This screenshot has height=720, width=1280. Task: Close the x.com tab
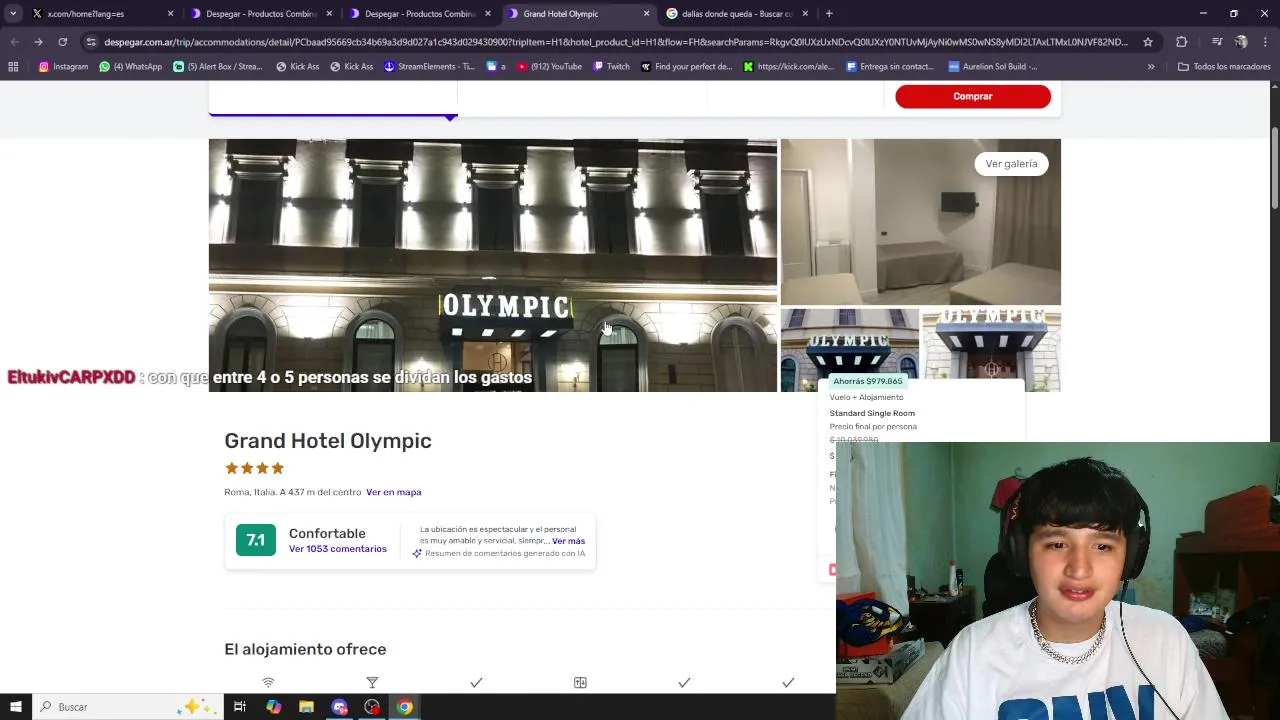click(170, 14)
